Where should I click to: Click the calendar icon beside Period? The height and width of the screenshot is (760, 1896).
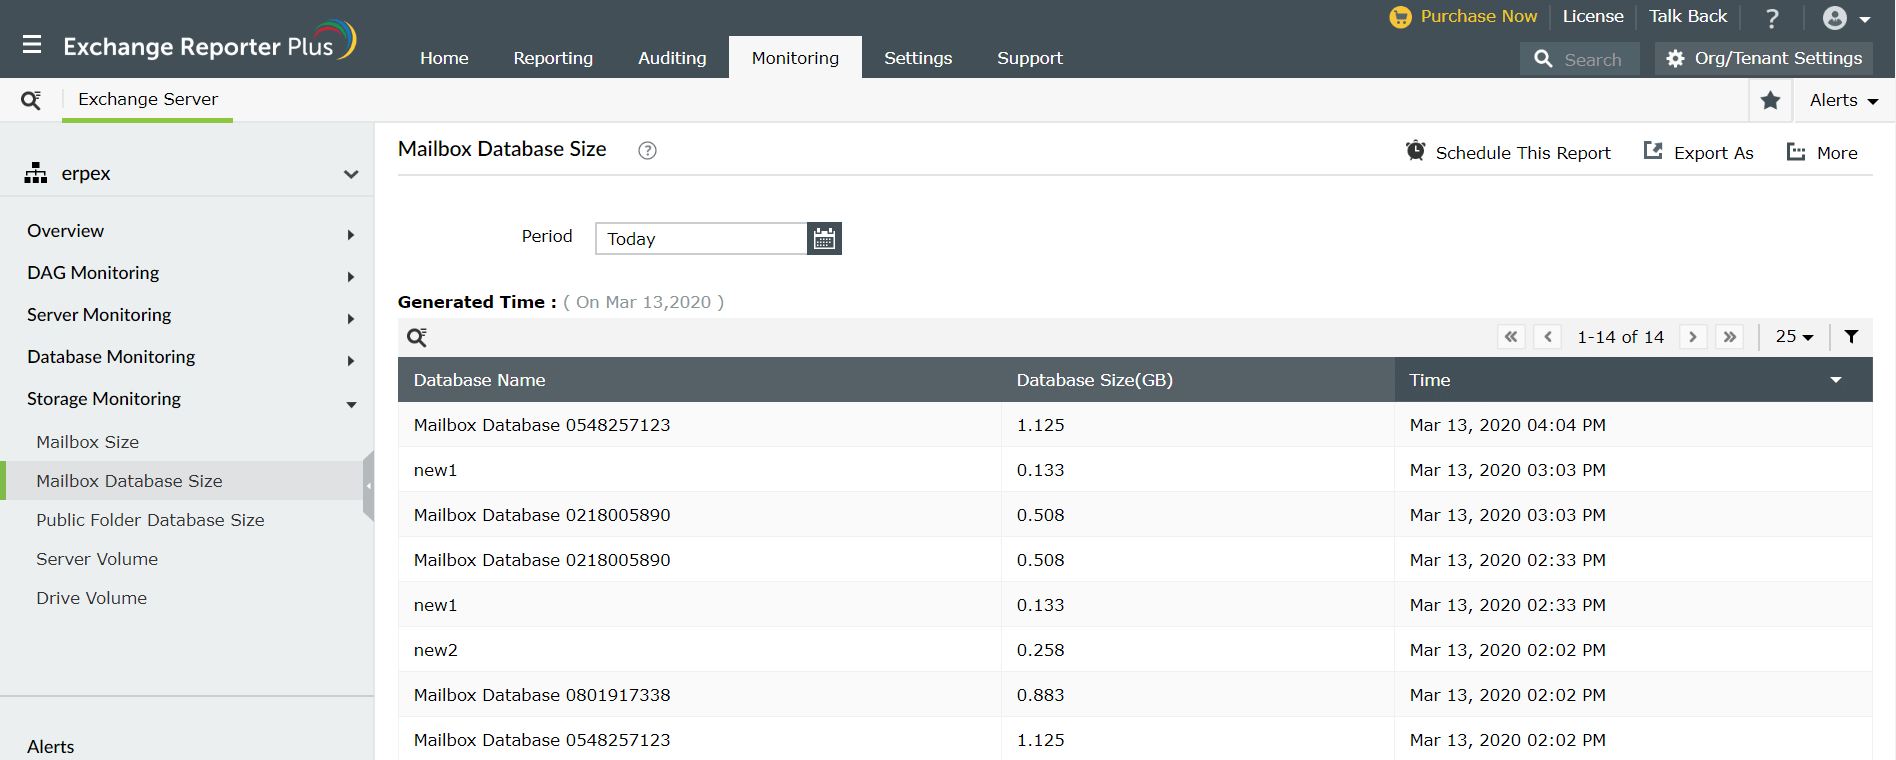click(824, 239)
